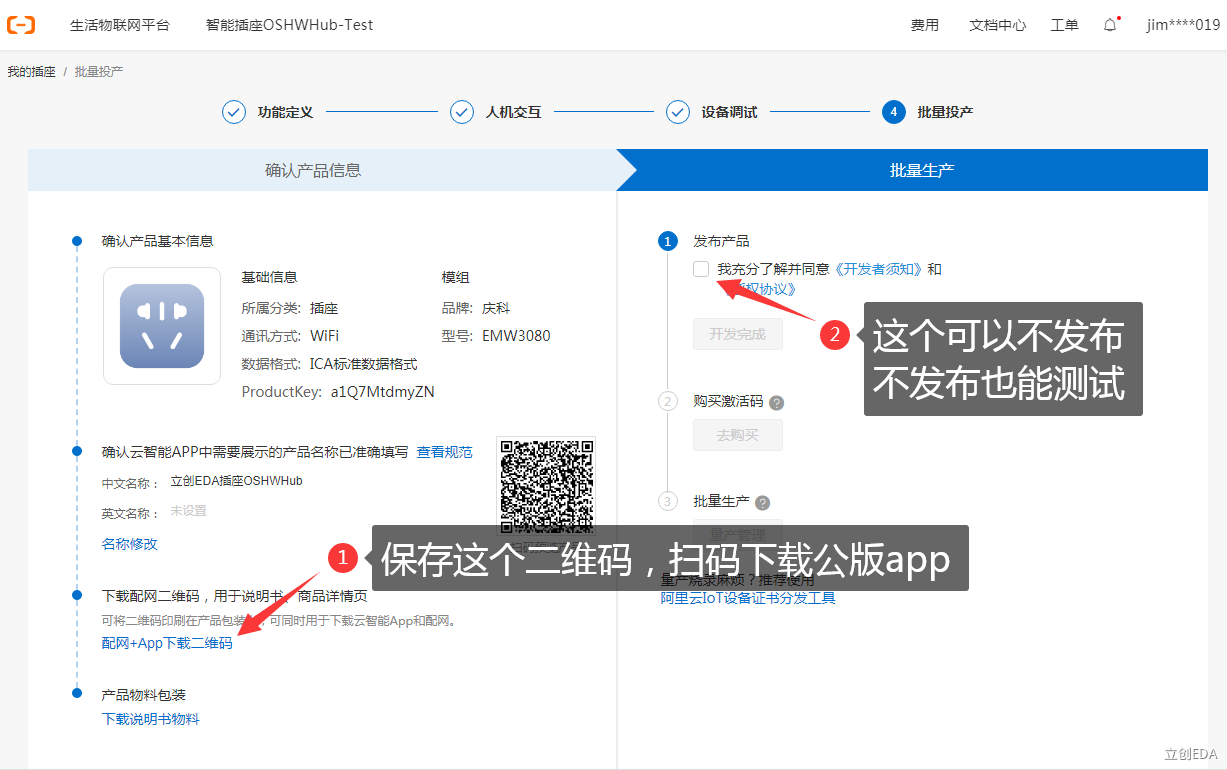The width and height of the screenshot is (1227, 770).
Task: Select category value 插座
Action: pos(324,308)
